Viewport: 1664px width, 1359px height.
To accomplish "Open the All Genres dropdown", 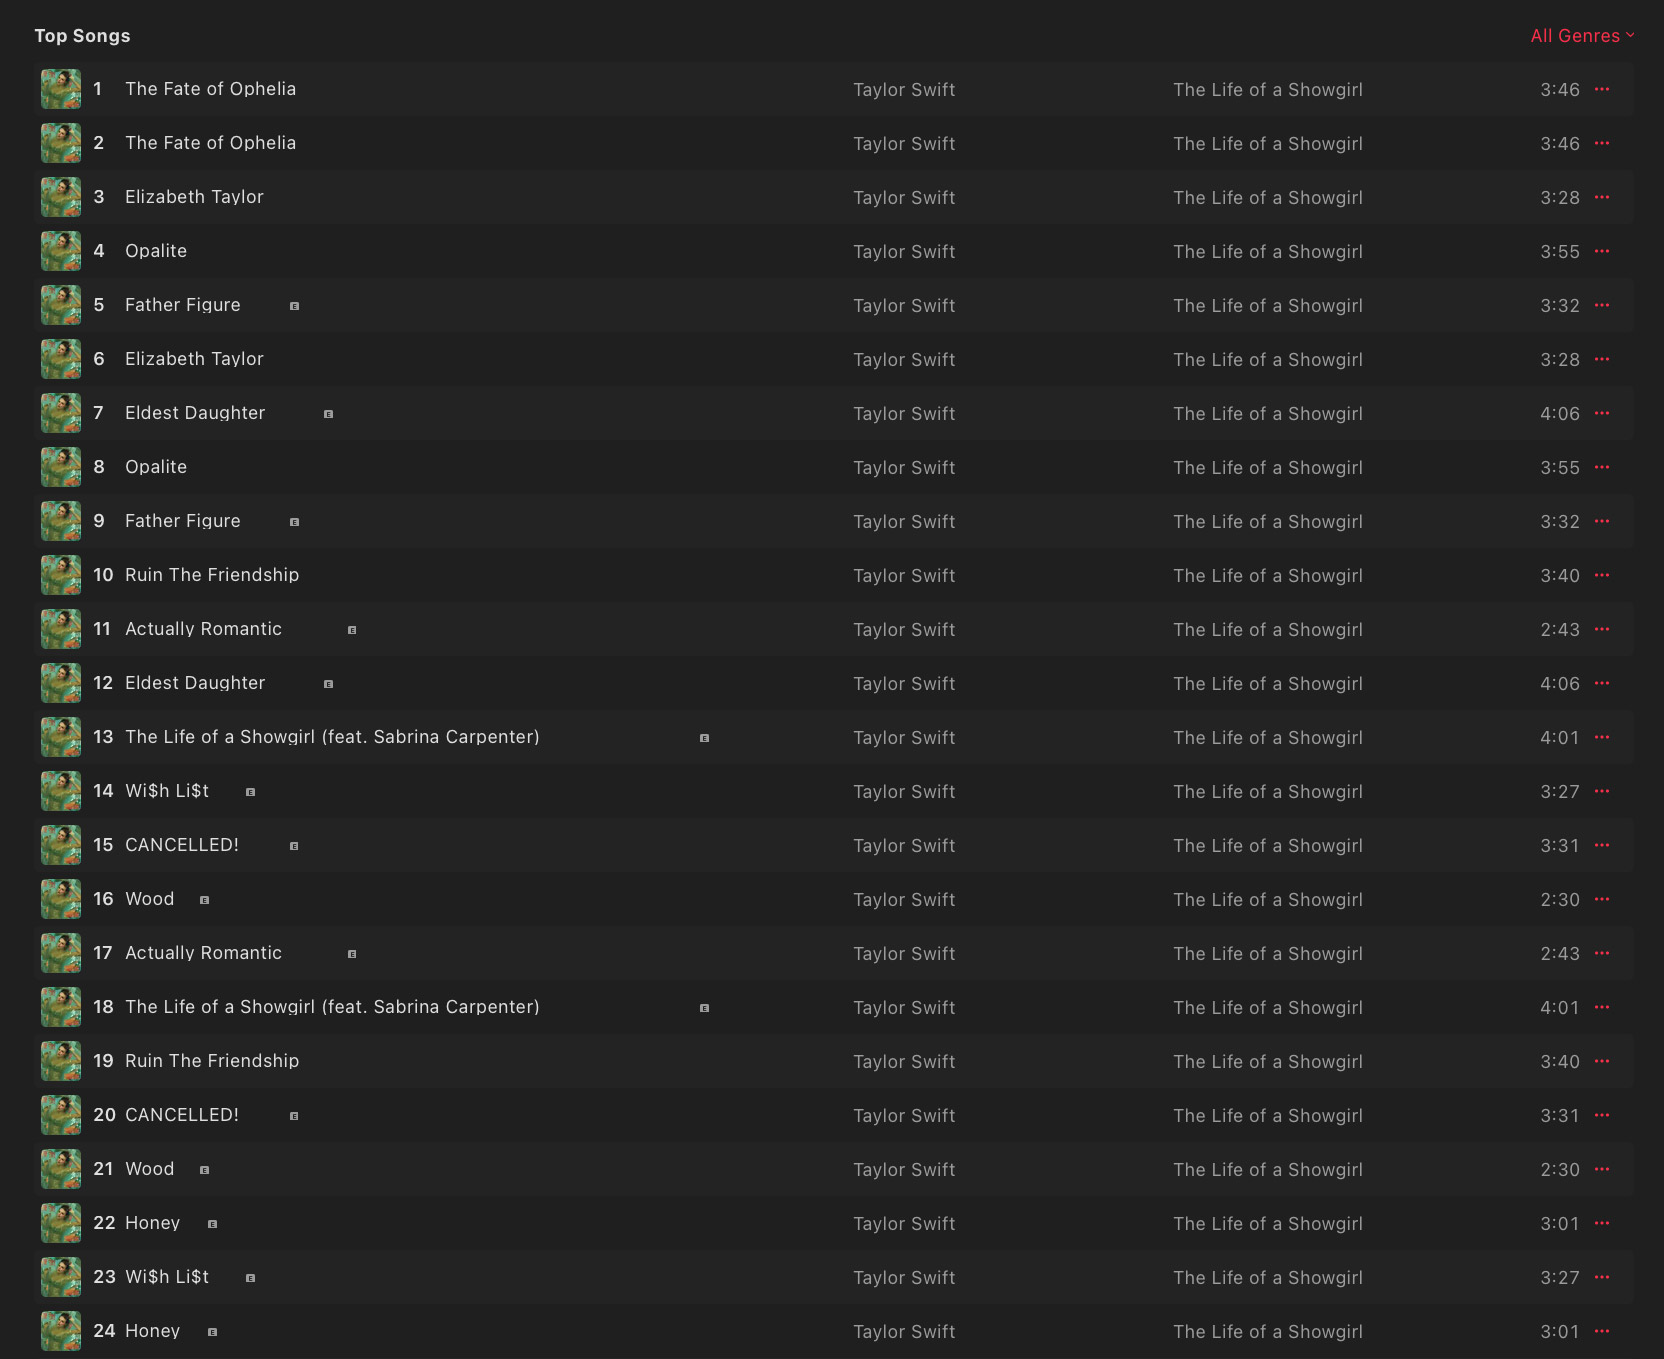I will 1582,36.
